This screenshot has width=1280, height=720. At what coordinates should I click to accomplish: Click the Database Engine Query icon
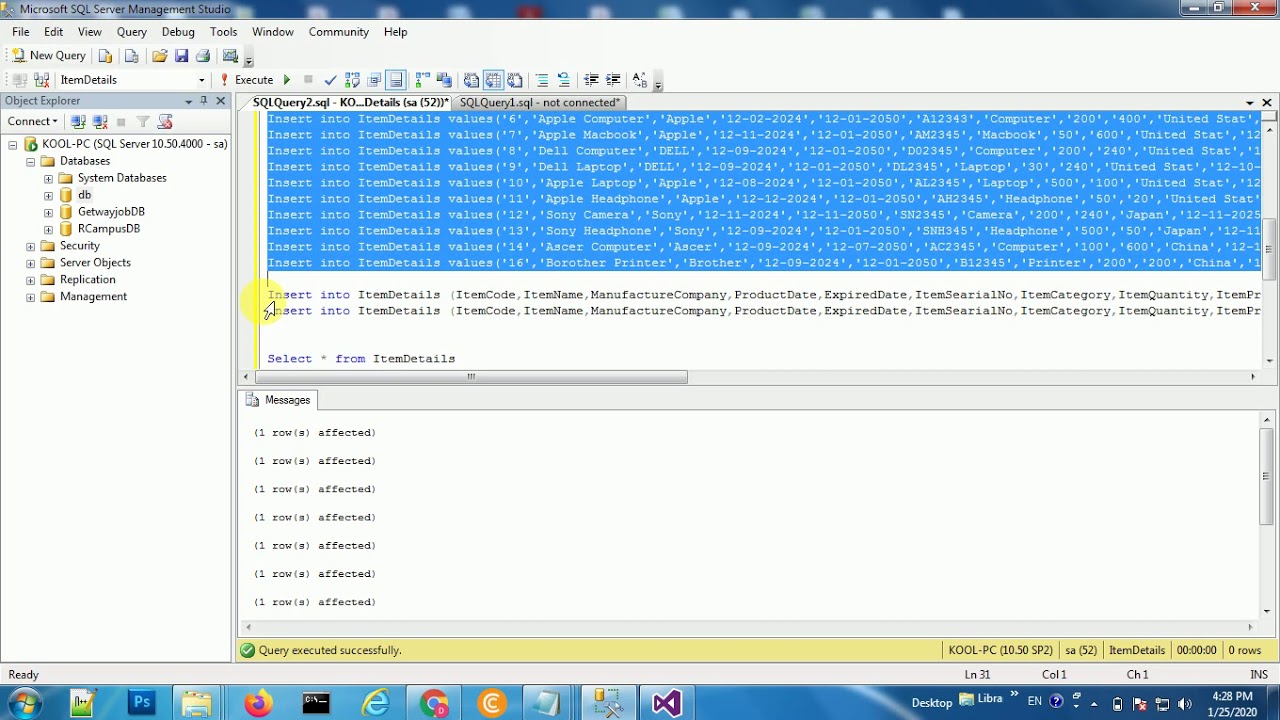pyautogui.click(x=105, y=56)
